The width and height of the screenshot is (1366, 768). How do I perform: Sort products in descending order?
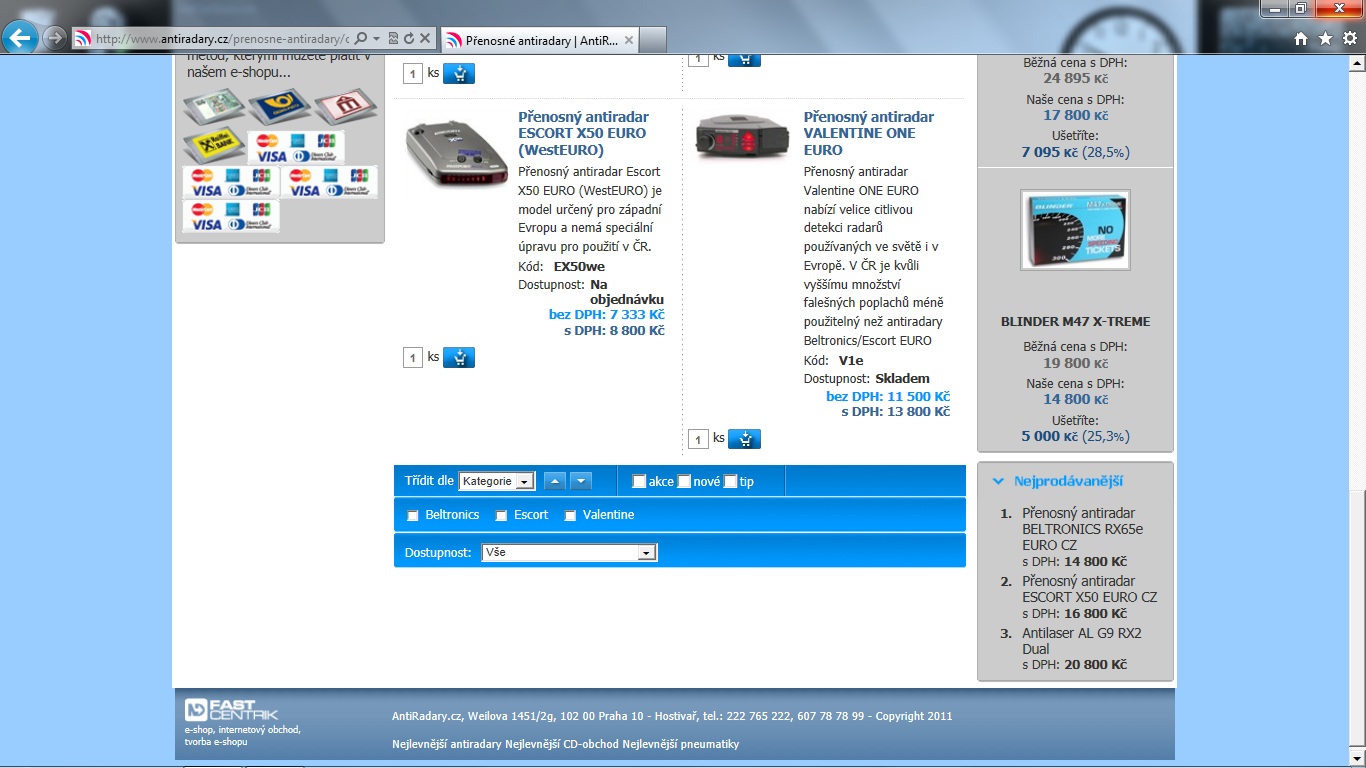click(581, 481)
